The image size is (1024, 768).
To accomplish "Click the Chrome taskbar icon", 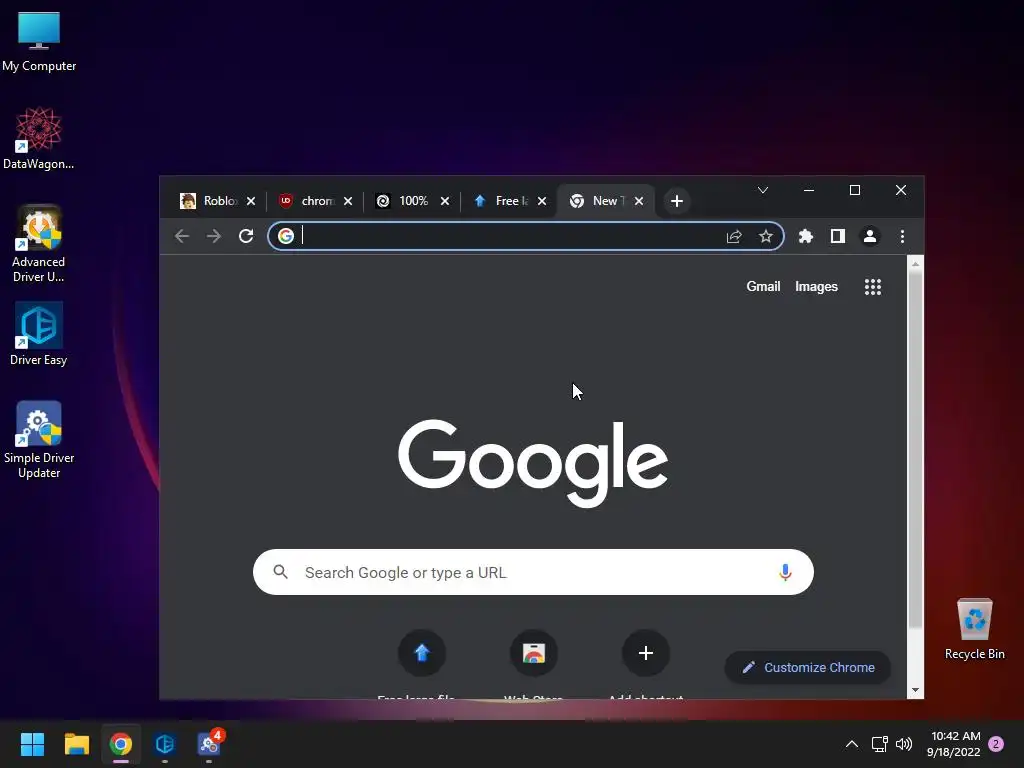I will click(121, 744).
